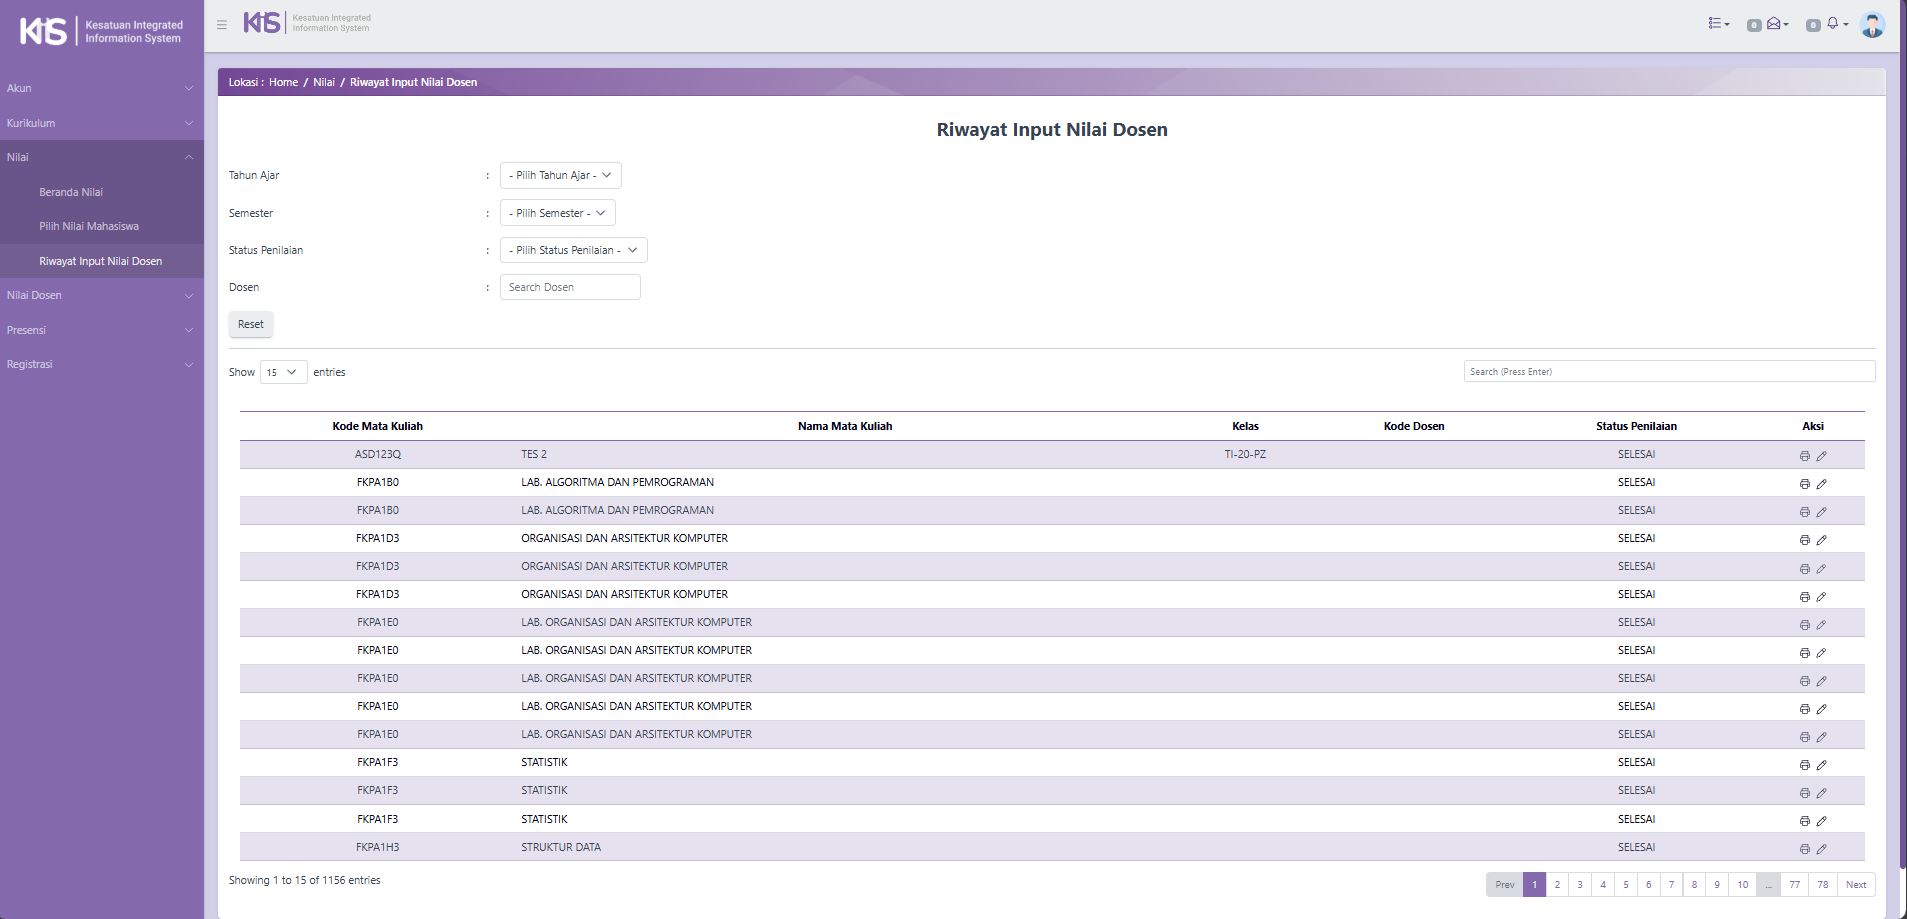
Task: Go to the Next page of results
Action: pos(1855,885)
